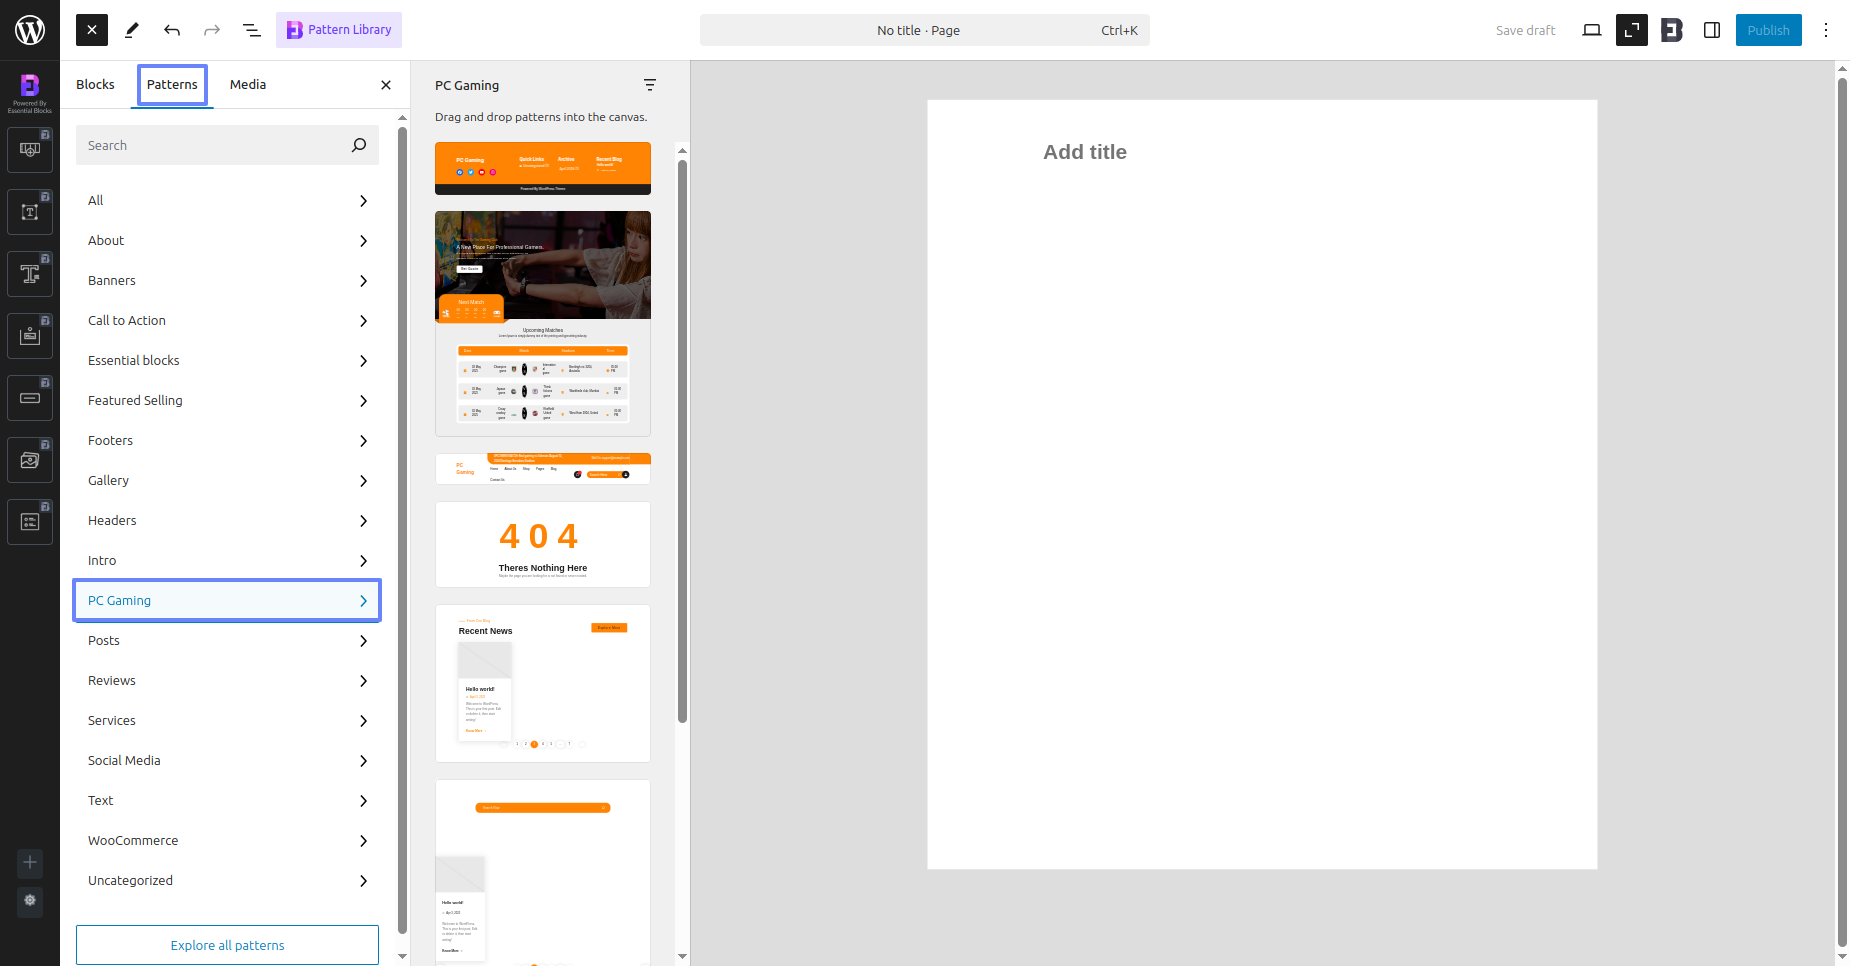This screenshot has width=1850, height=966.
Task: Expand the Featured Selling category
Action: coord(227,401)
